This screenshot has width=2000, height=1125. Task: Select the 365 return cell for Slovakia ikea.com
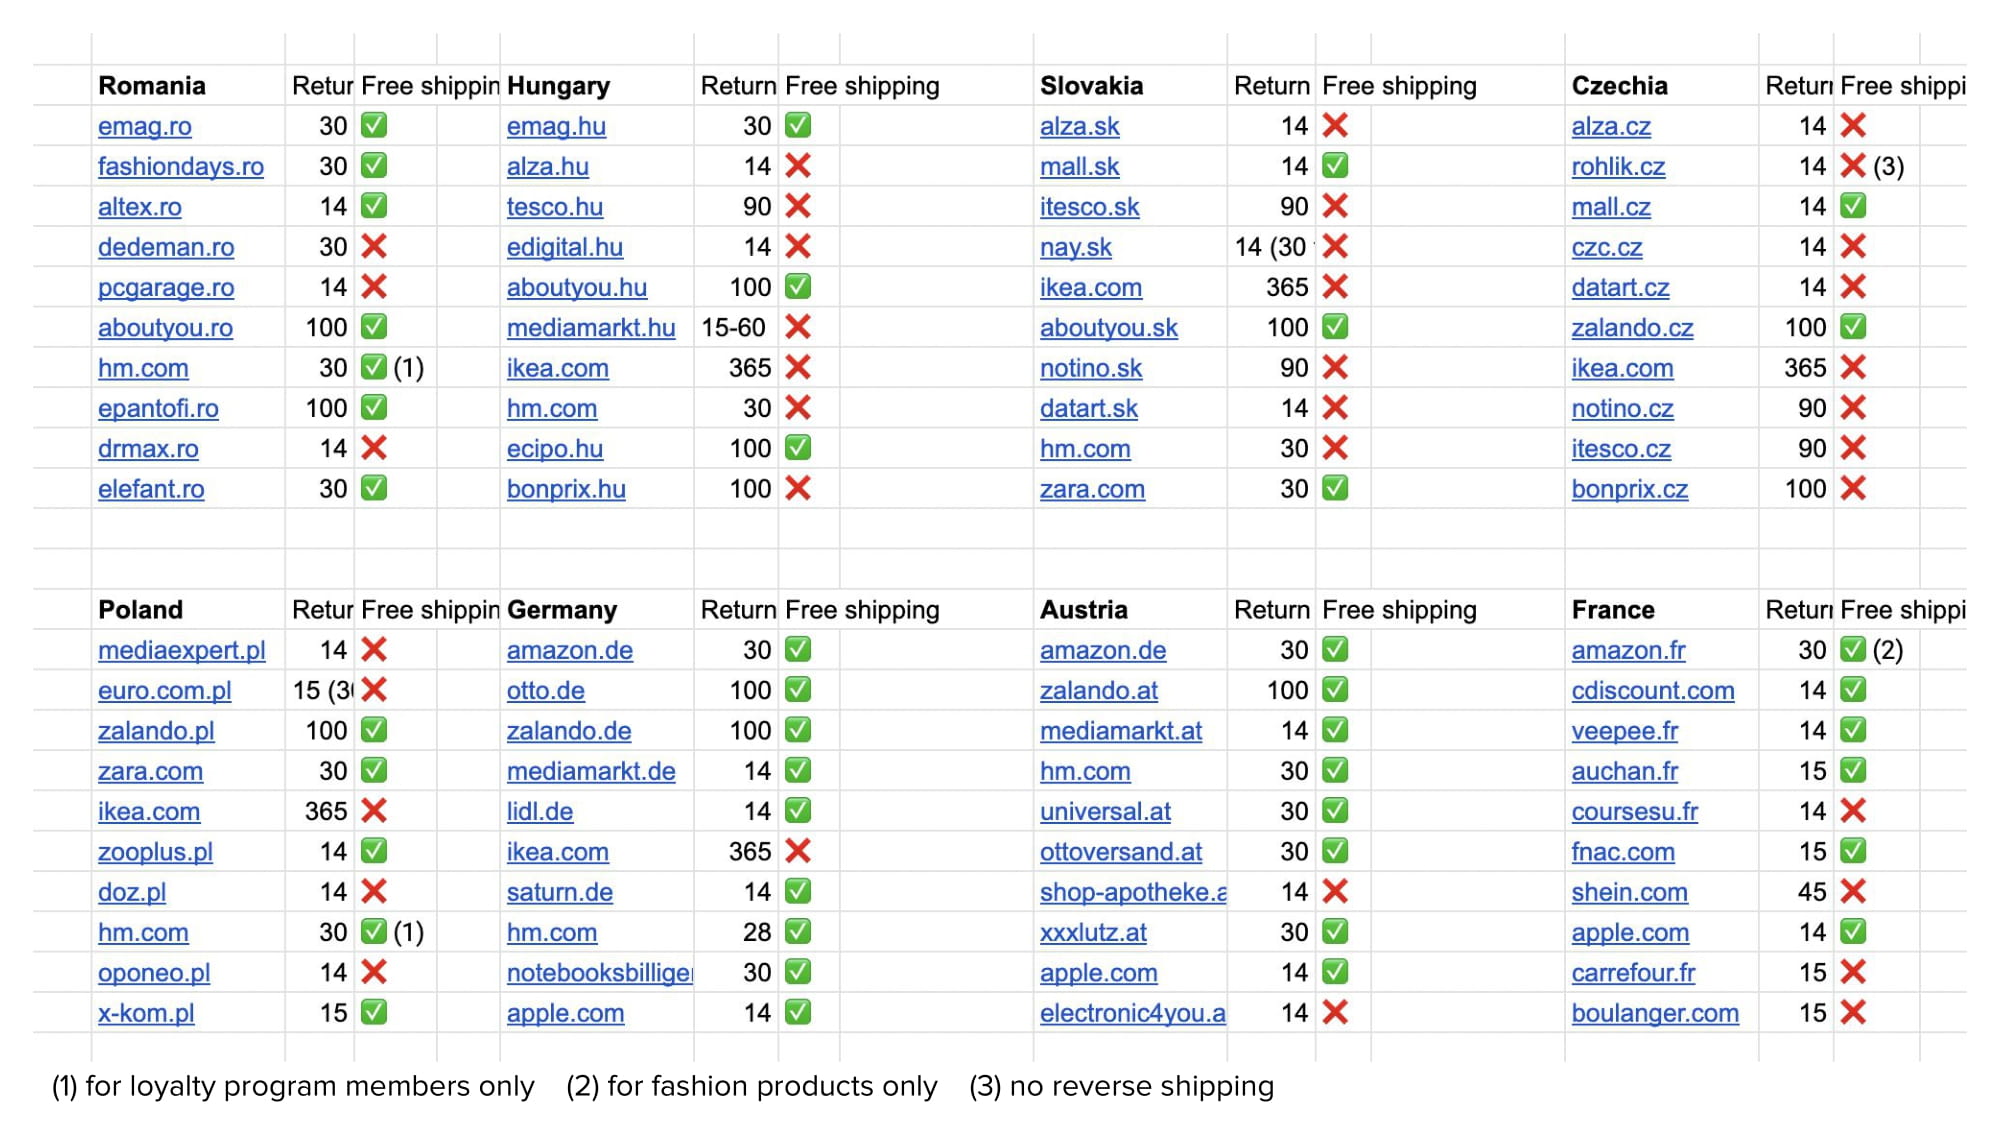[1271, 287]
